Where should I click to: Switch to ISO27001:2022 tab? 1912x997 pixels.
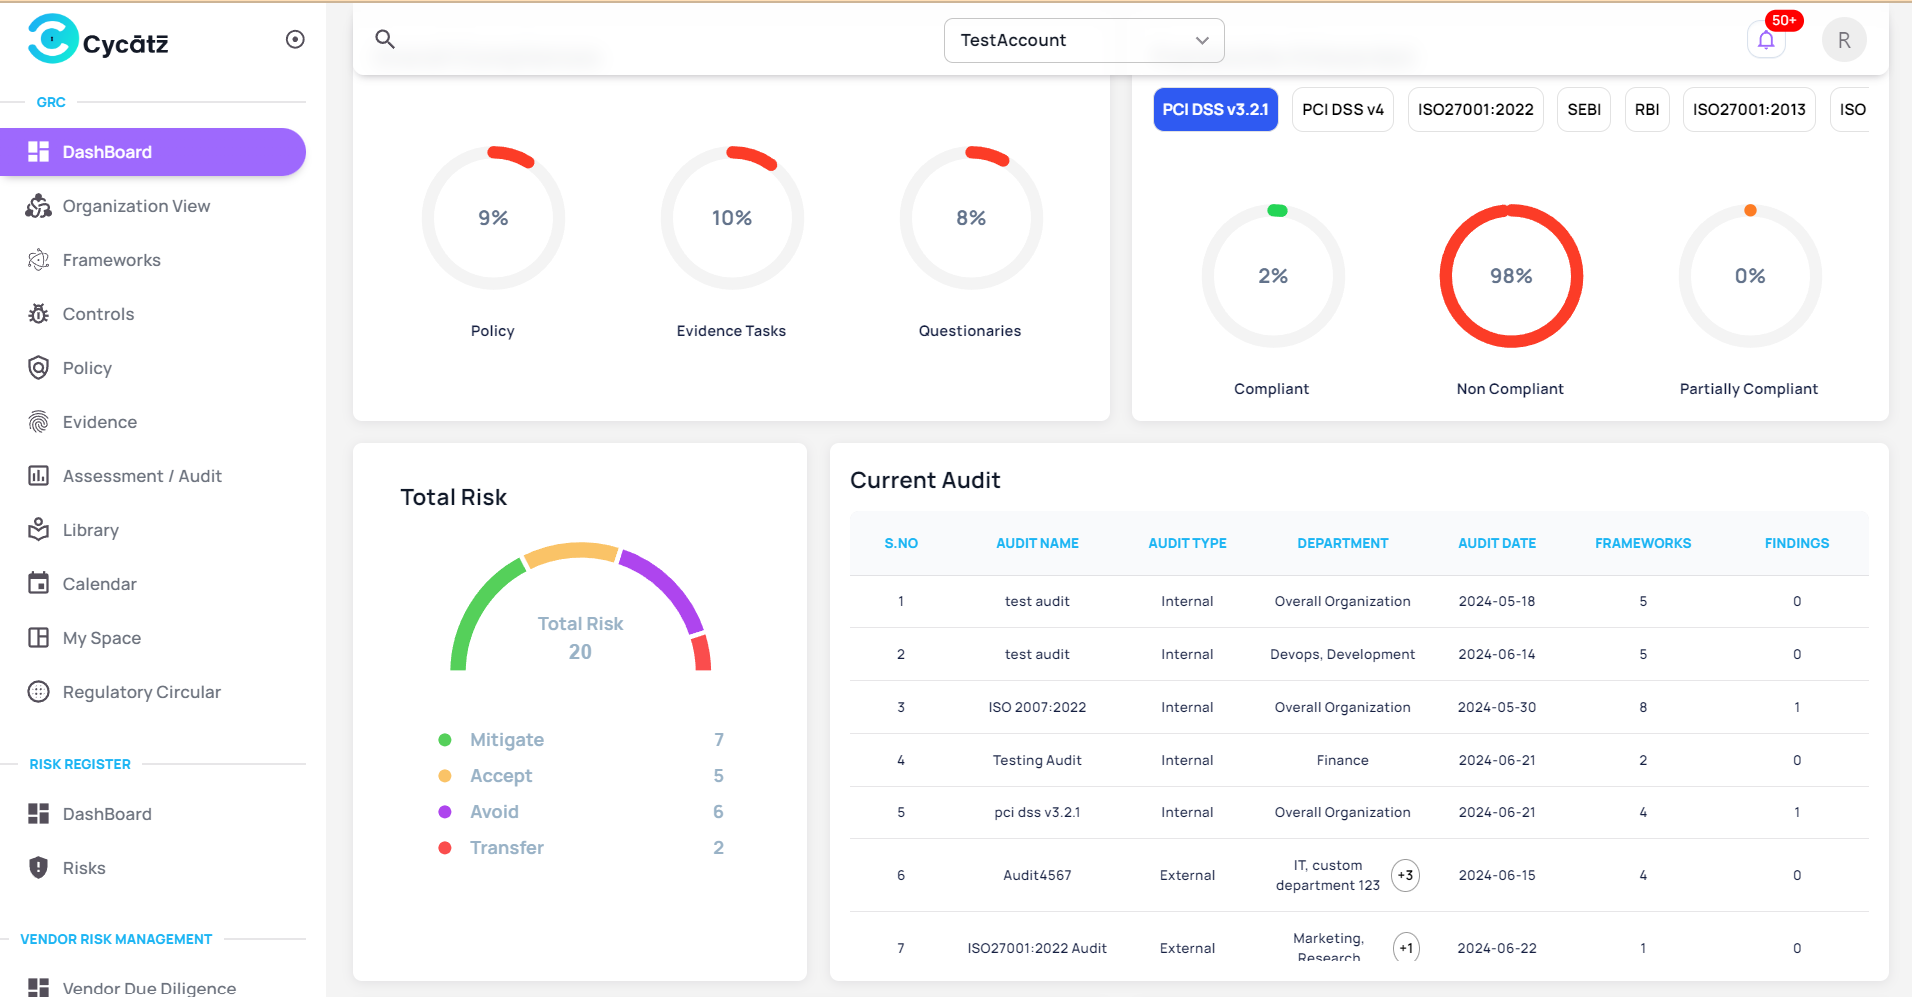pos(1476,110)
